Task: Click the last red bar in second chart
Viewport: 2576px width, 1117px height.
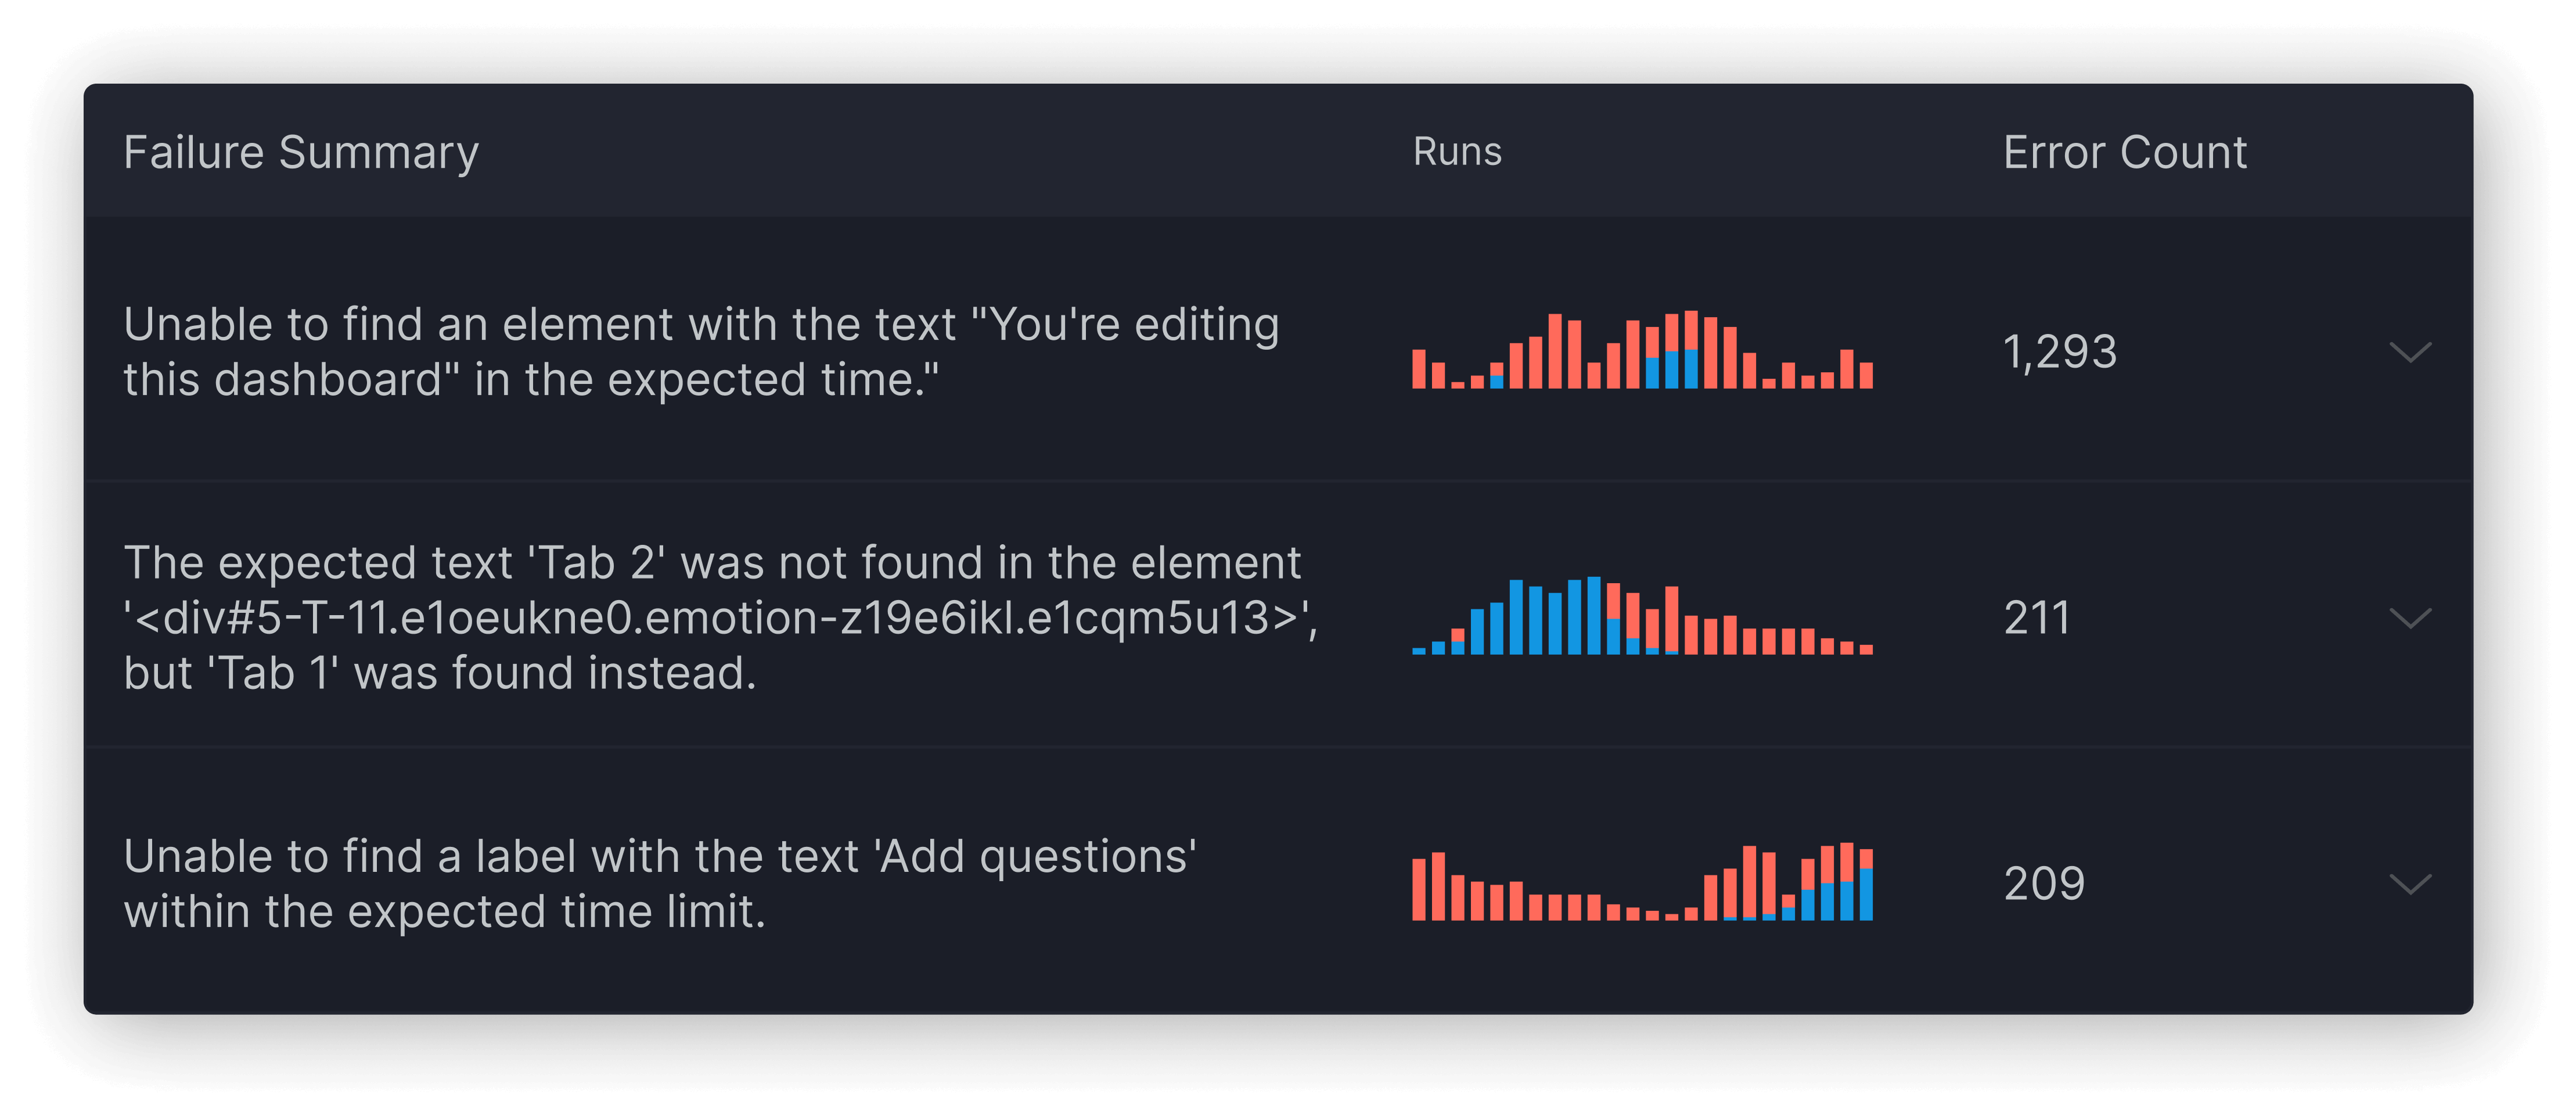Action: pos(1866,650)
